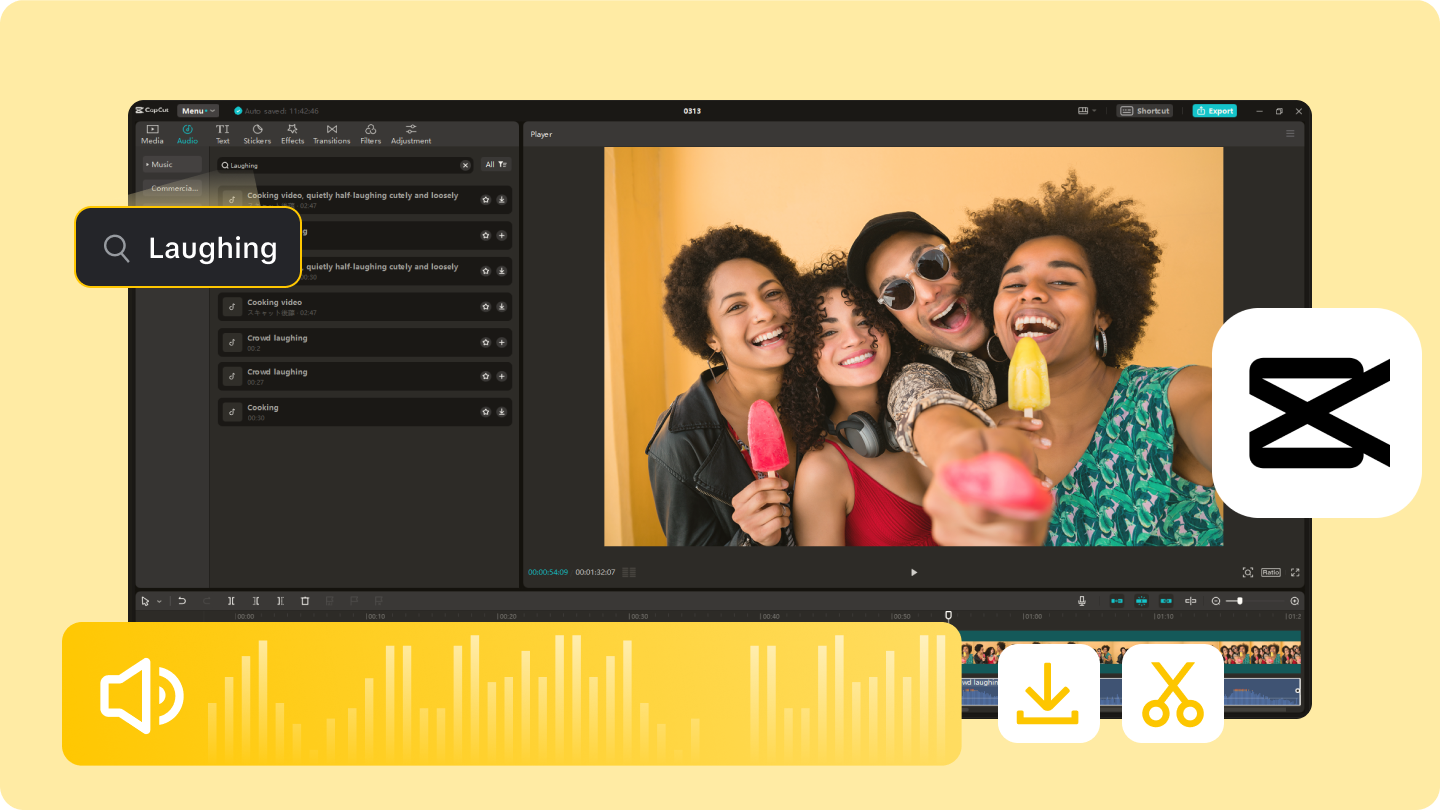Switch to the Media tab
Viewport: 1440px width, 810px height.
coord(152,134)
